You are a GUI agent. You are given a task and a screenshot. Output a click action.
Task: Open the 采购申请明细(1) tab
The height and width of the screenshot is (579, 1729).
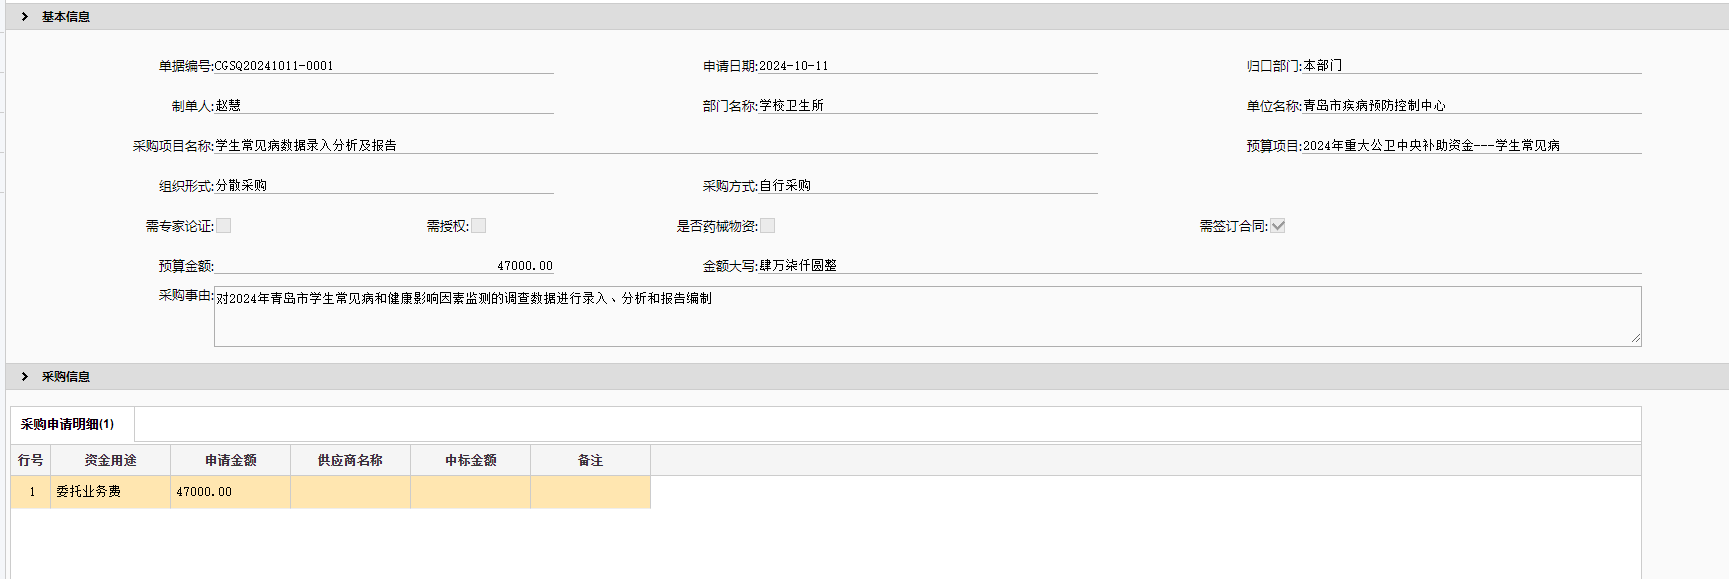pos(68,424)
